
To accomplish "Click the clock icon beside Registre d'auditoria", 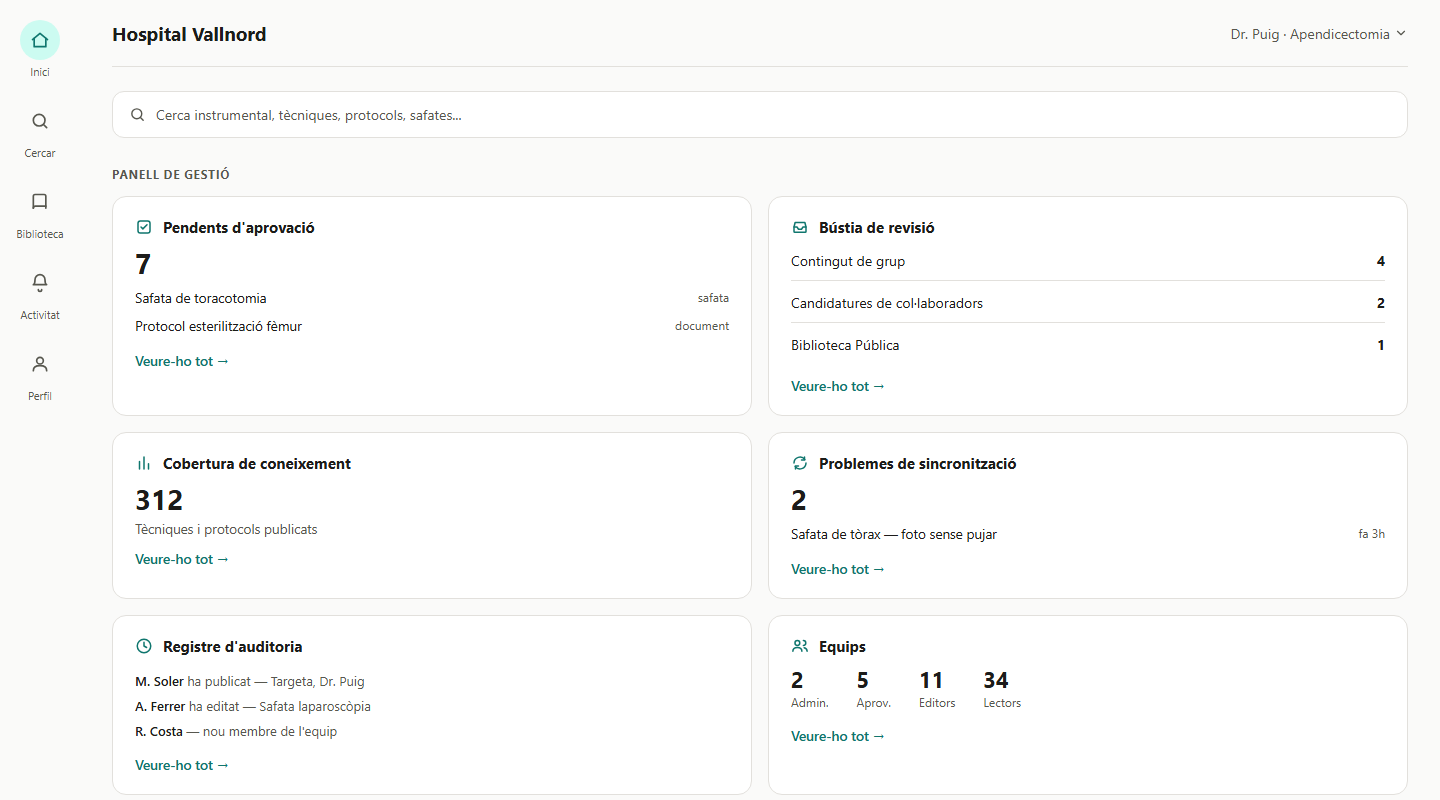I will click(x=144, y=647).
